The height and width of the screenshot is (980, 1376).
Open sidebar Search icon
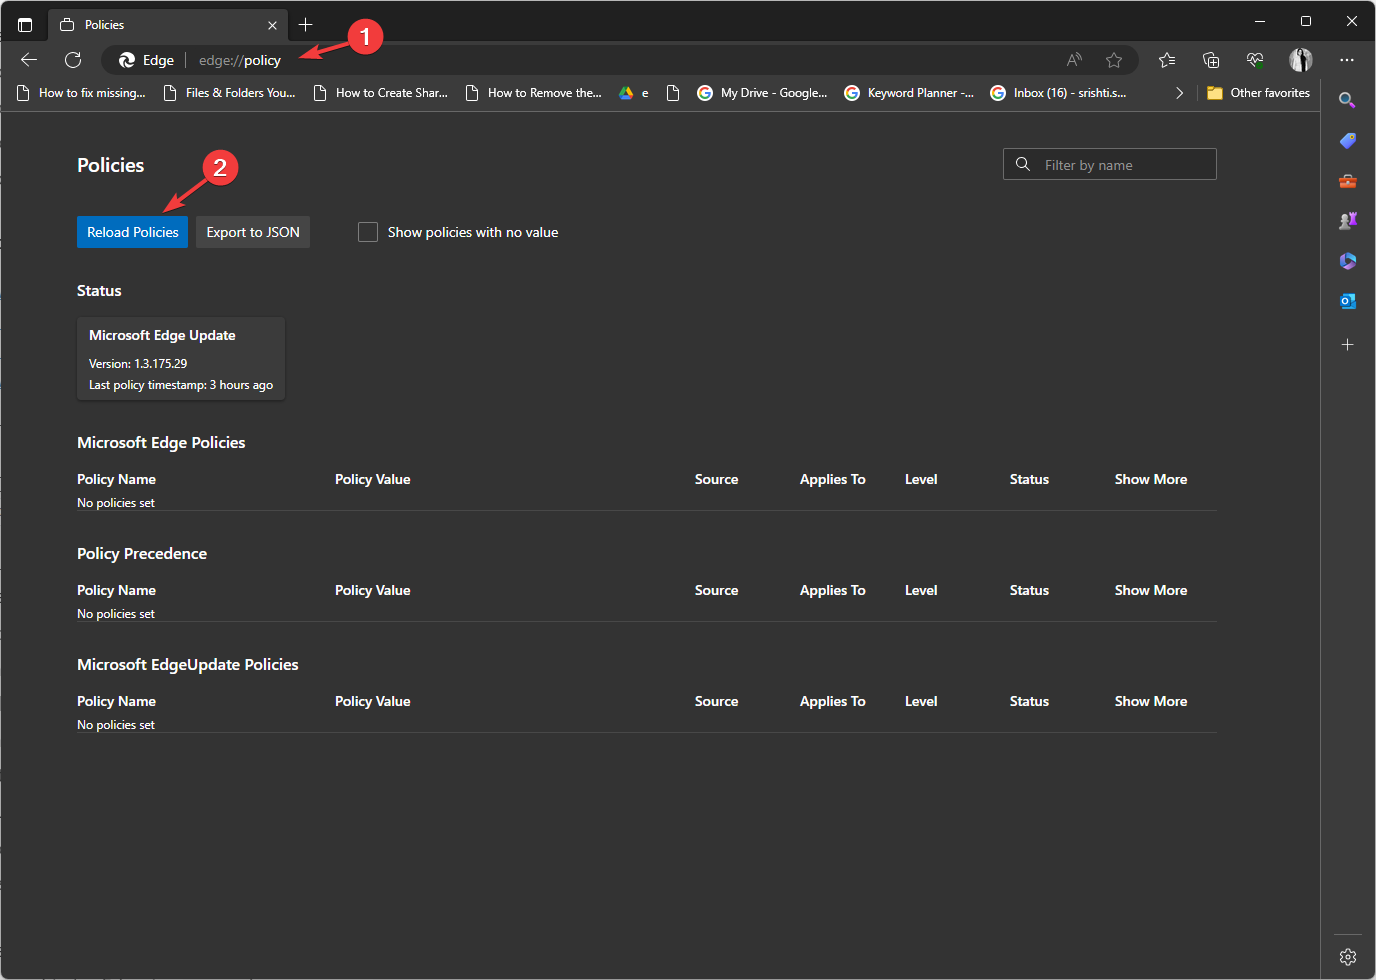[x=1347, y=100]
